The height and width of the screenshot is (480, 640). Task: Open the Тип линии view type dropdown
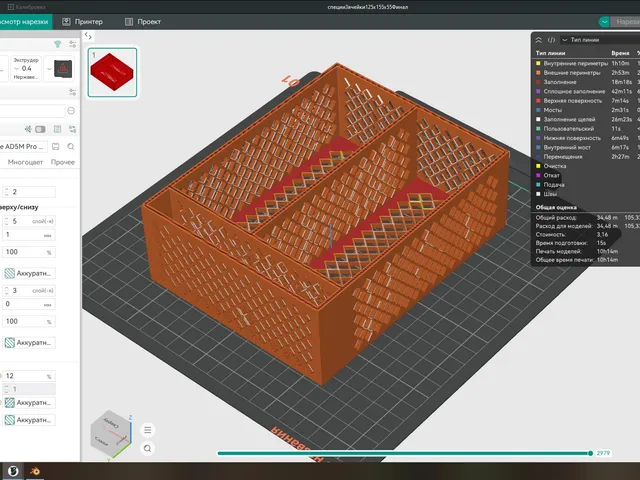point(600,40)
